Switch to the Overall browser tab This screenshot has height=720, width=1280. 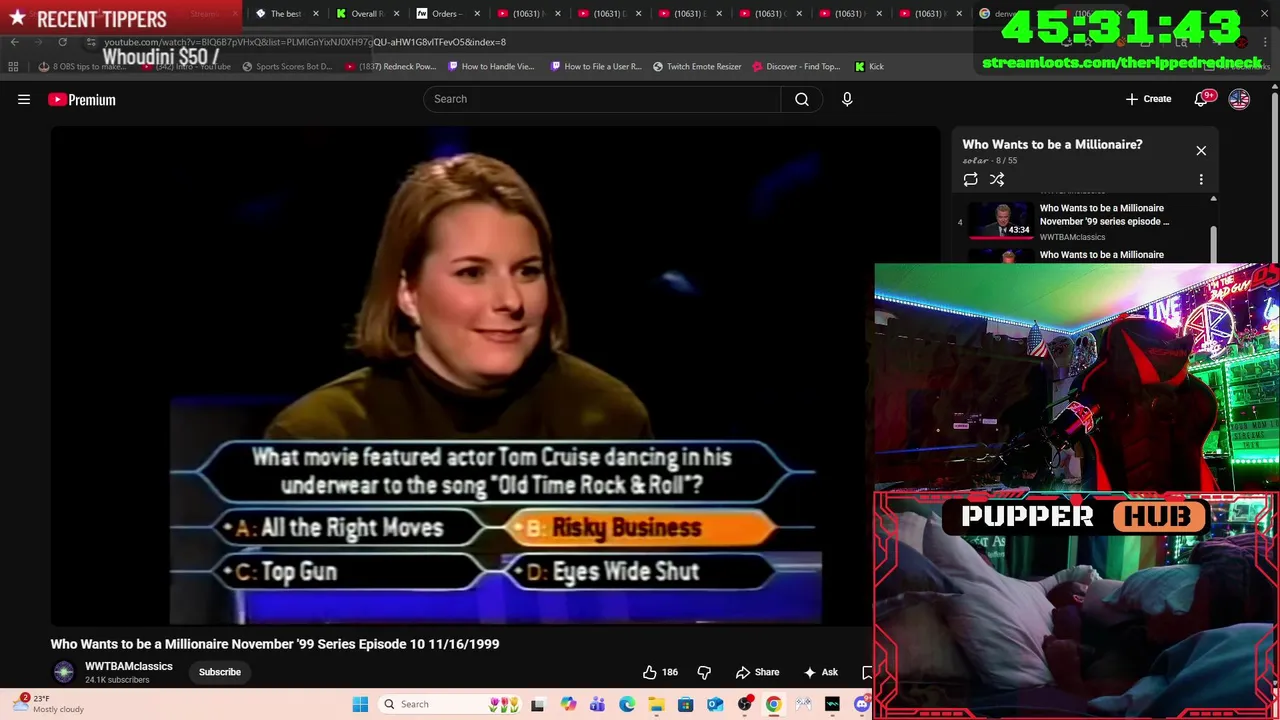click(x=366, y=13)
